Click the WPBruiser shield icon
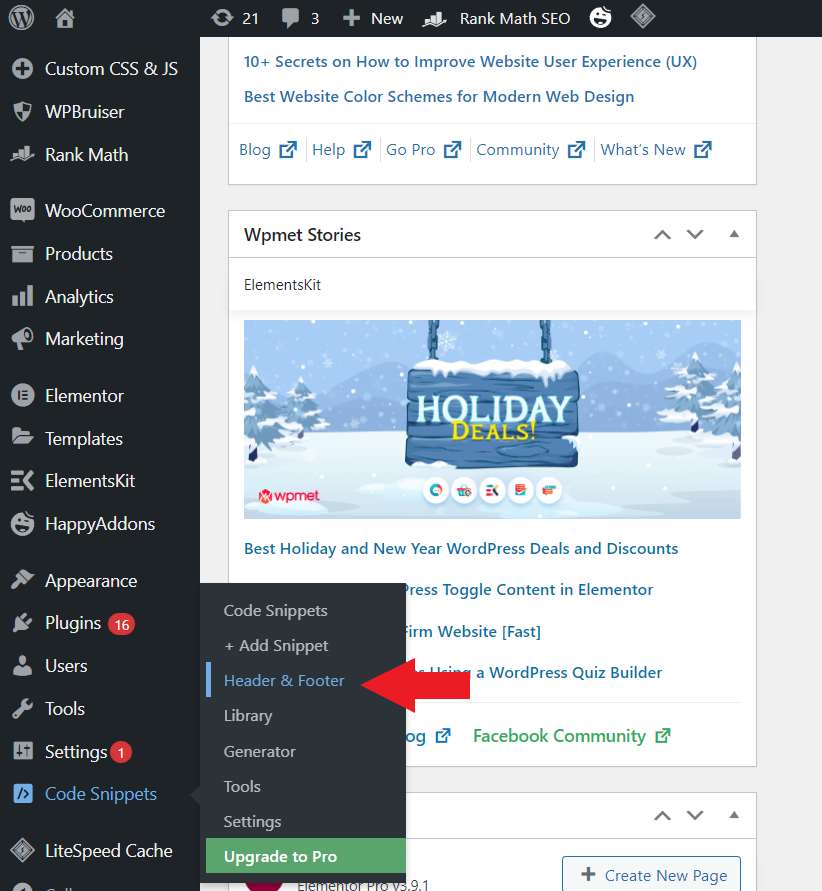The height and width of the screenshot is (891, 822). coord(22,111)
